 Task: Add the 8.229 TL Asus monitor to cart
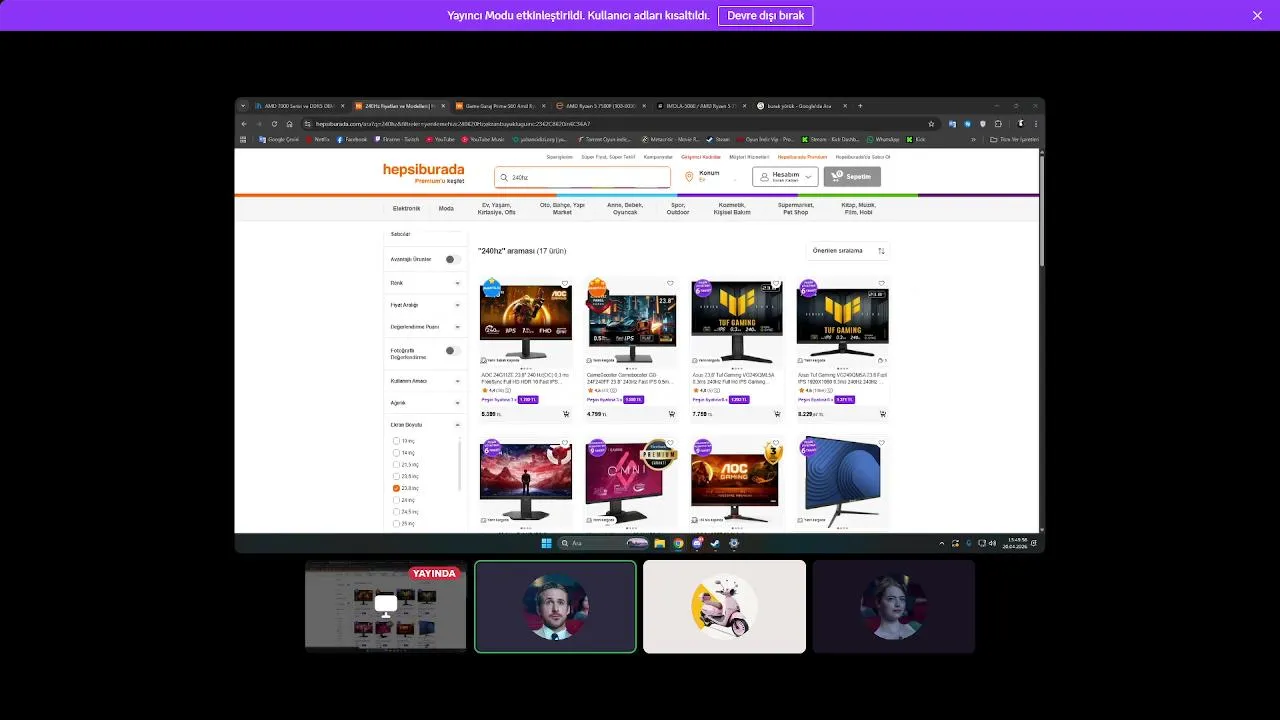coord(883,414)
